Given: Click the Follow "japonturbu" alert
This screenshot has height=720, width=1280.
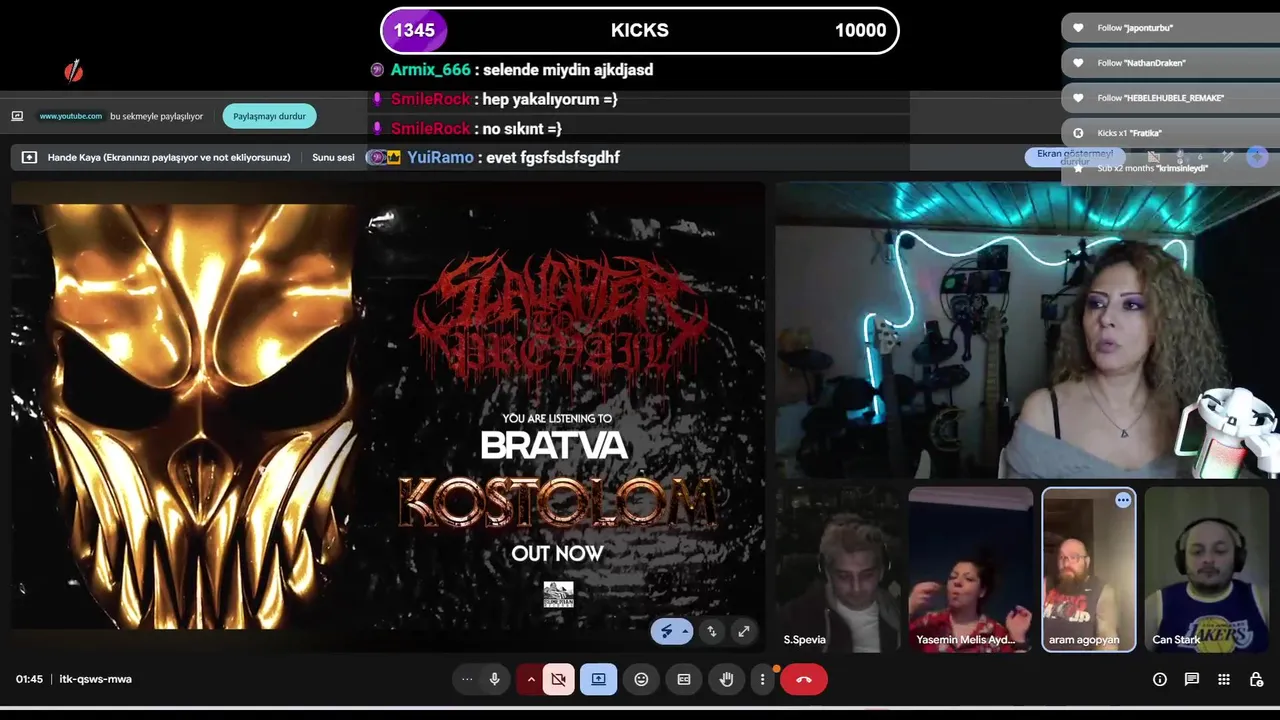Looking at the screenshot, I should (x=1170, y=28).
